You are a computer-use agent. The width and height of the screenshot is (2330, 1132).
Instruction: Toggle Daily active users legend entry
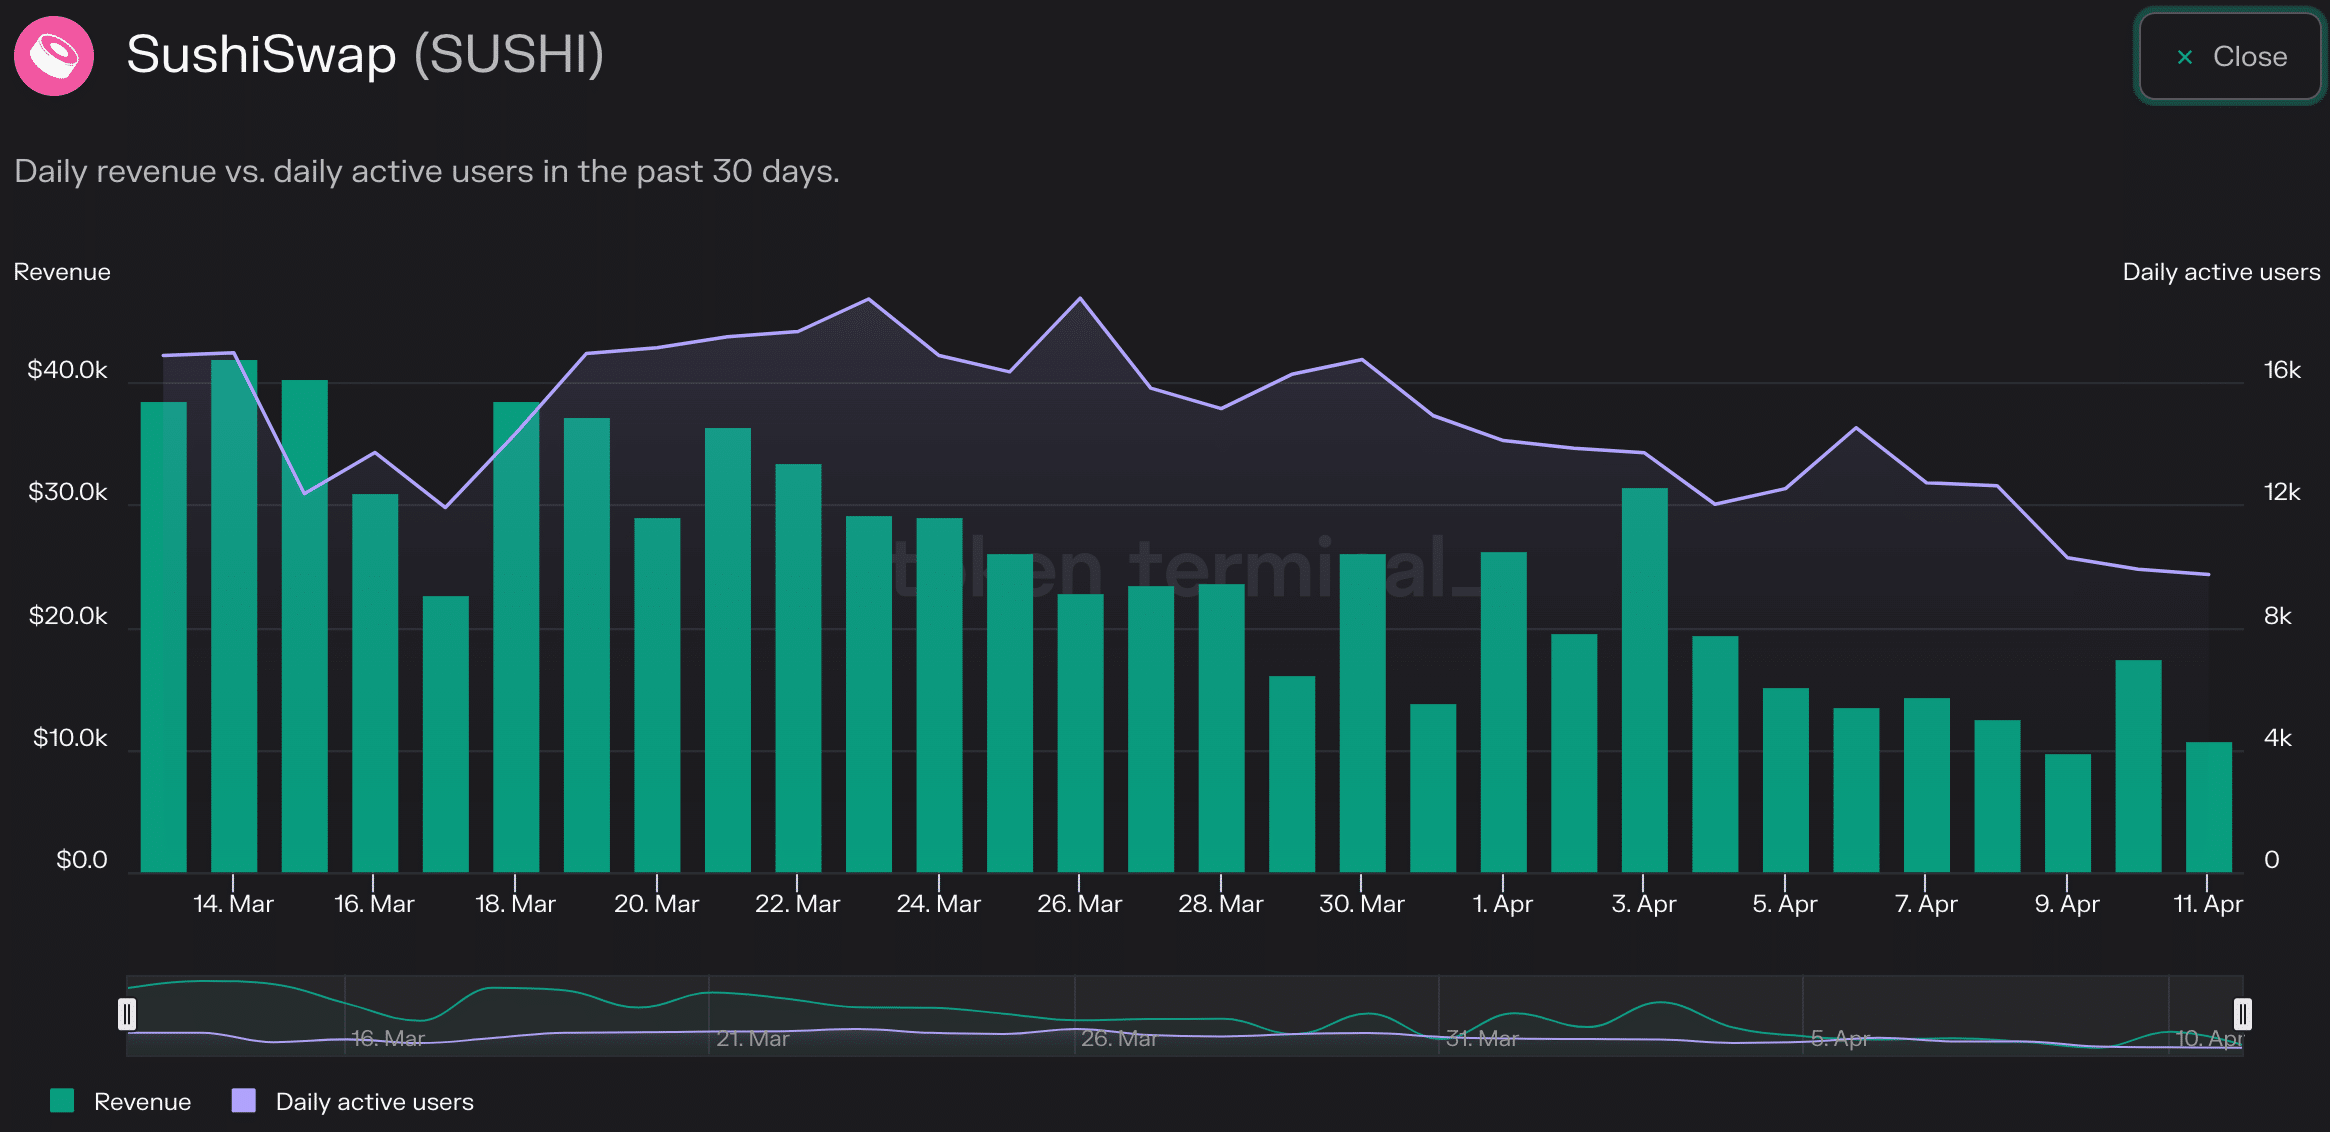pos(353,1101)
